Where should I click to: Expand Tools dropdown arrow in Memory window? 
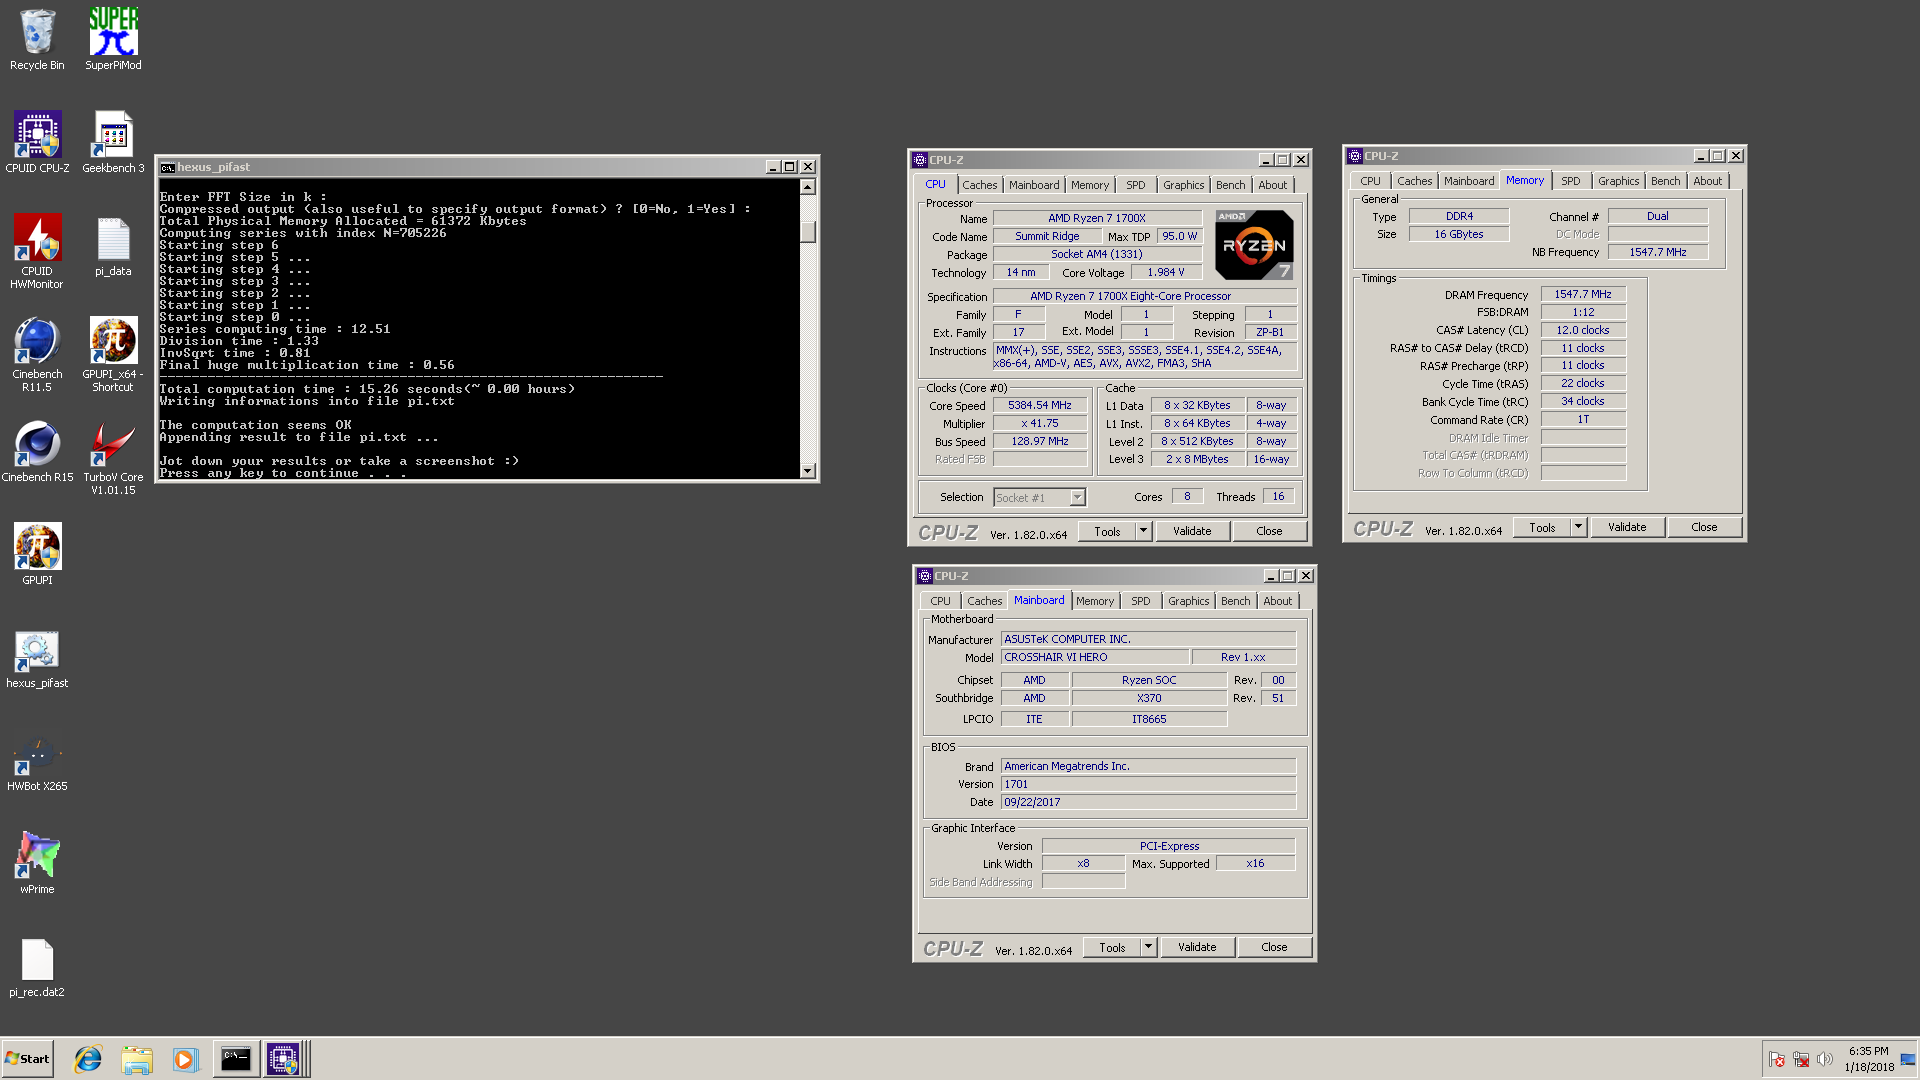(1579, 527)
